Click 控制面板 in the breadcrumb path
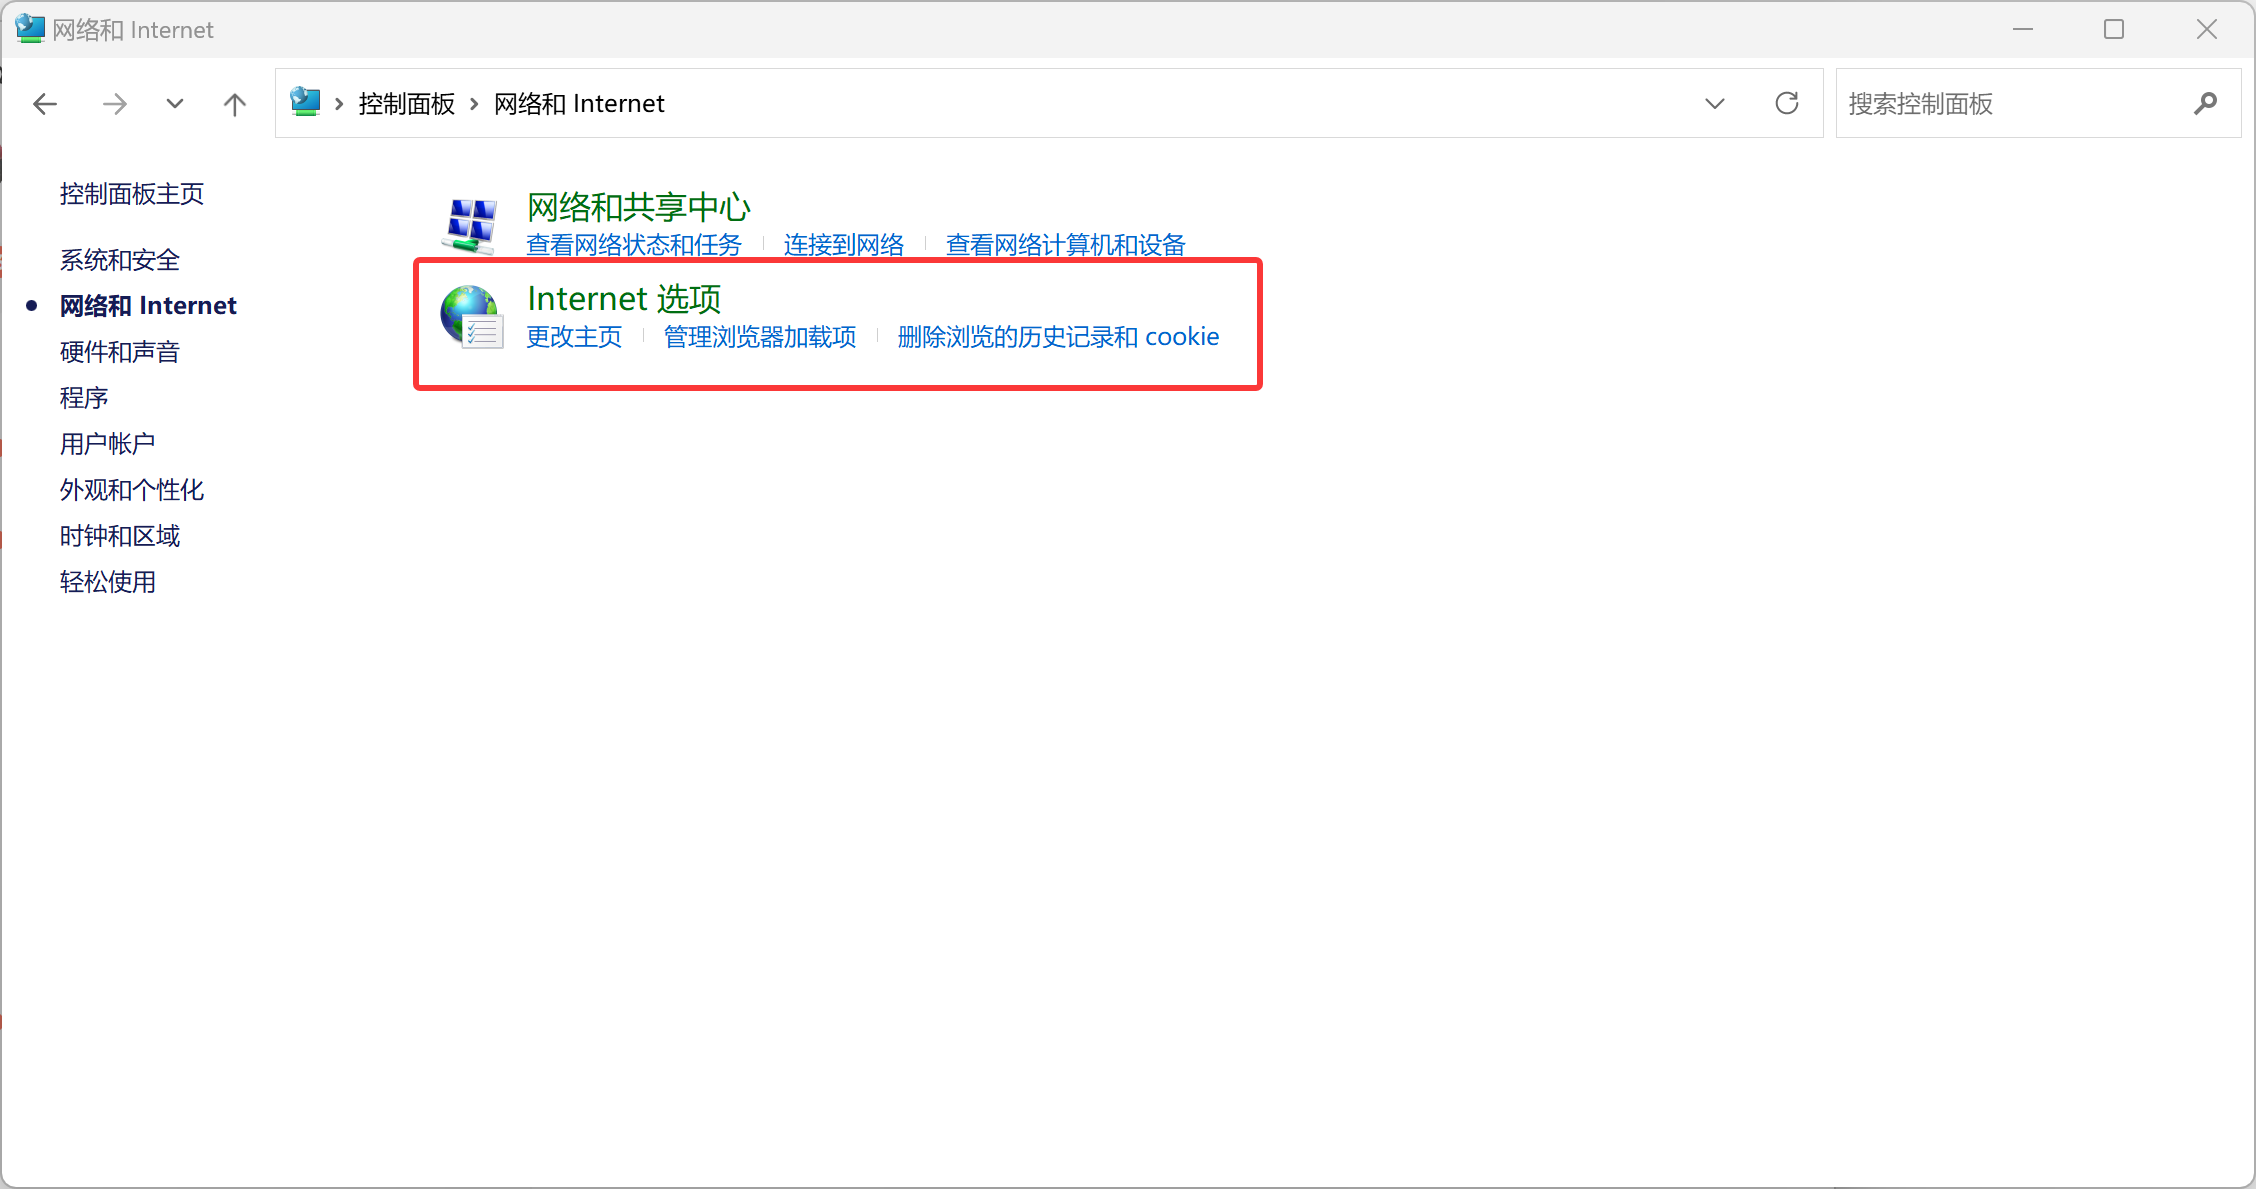Image resolution: width=2256 pixels, height=1189 pixels. [406, 104]
